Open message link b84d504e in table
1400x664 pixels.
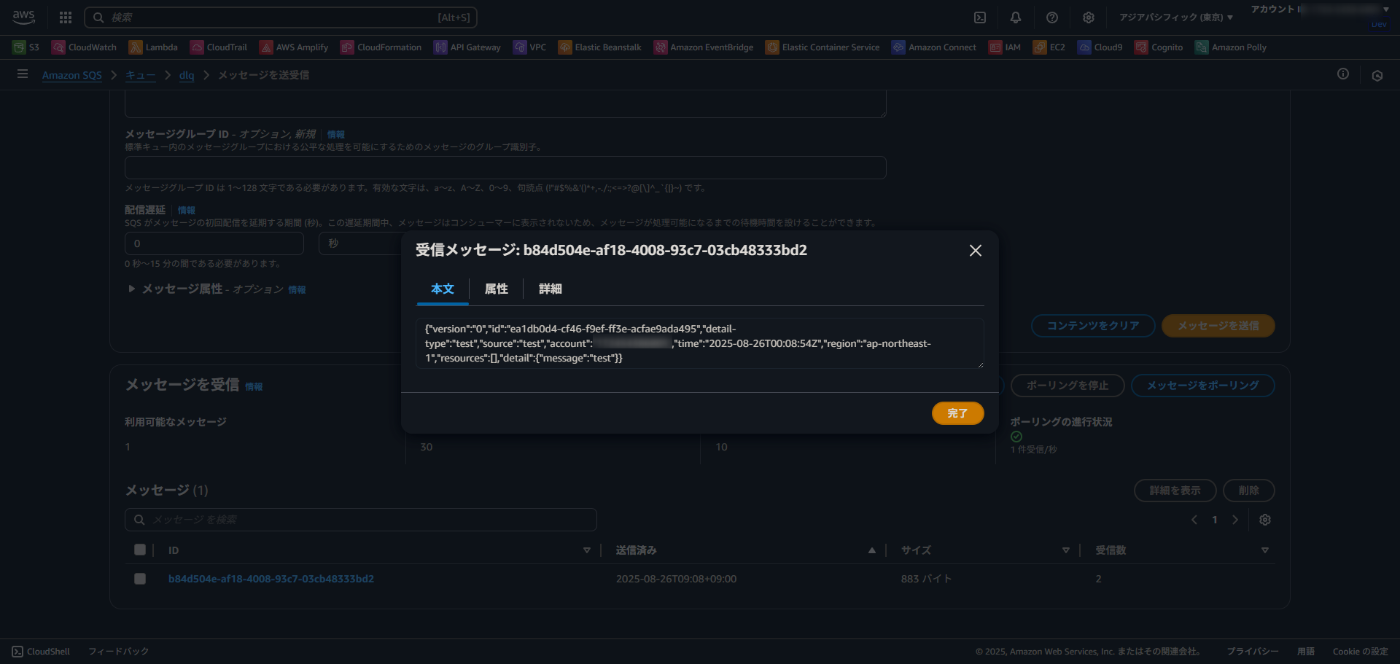tap(271, 578)
